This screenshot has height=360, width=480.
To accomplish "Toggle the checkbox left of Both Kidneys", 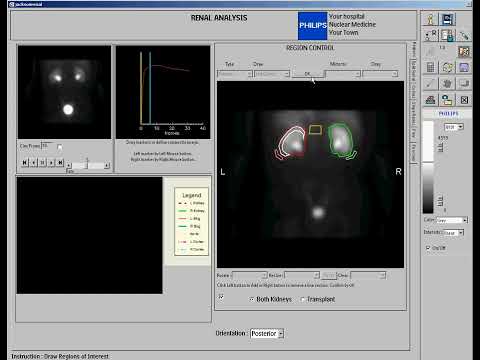I will (x=221, y=297).
